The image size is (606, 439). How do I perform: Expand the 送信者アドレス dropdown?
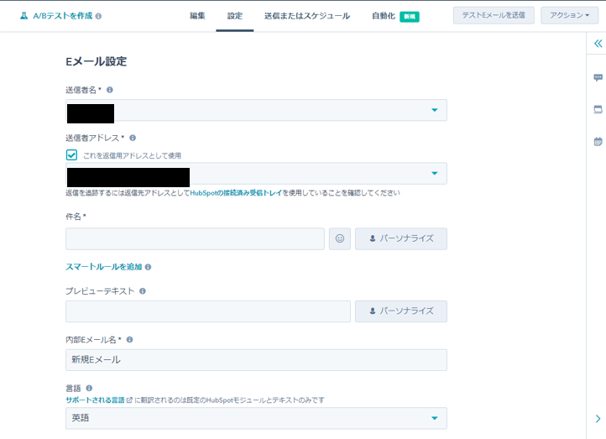click(x=434, y=174)
